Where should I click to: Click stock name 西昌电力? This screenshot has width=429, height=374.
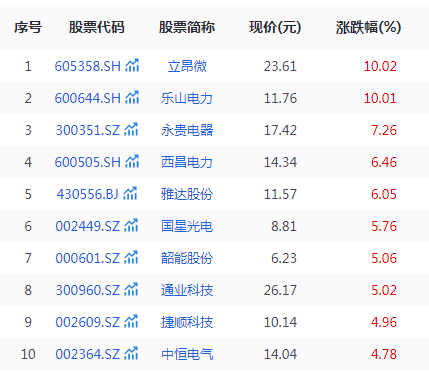[187, 162]
